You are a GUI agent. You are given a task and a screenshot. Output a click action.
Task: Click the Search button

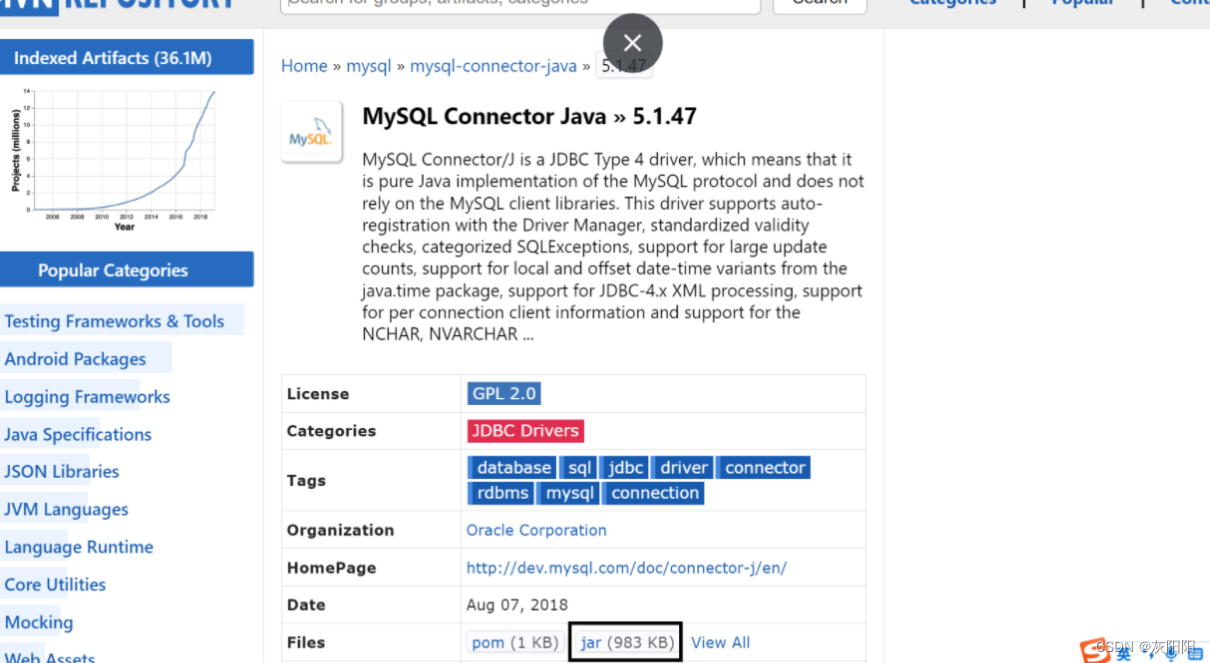tap(819, 2)
